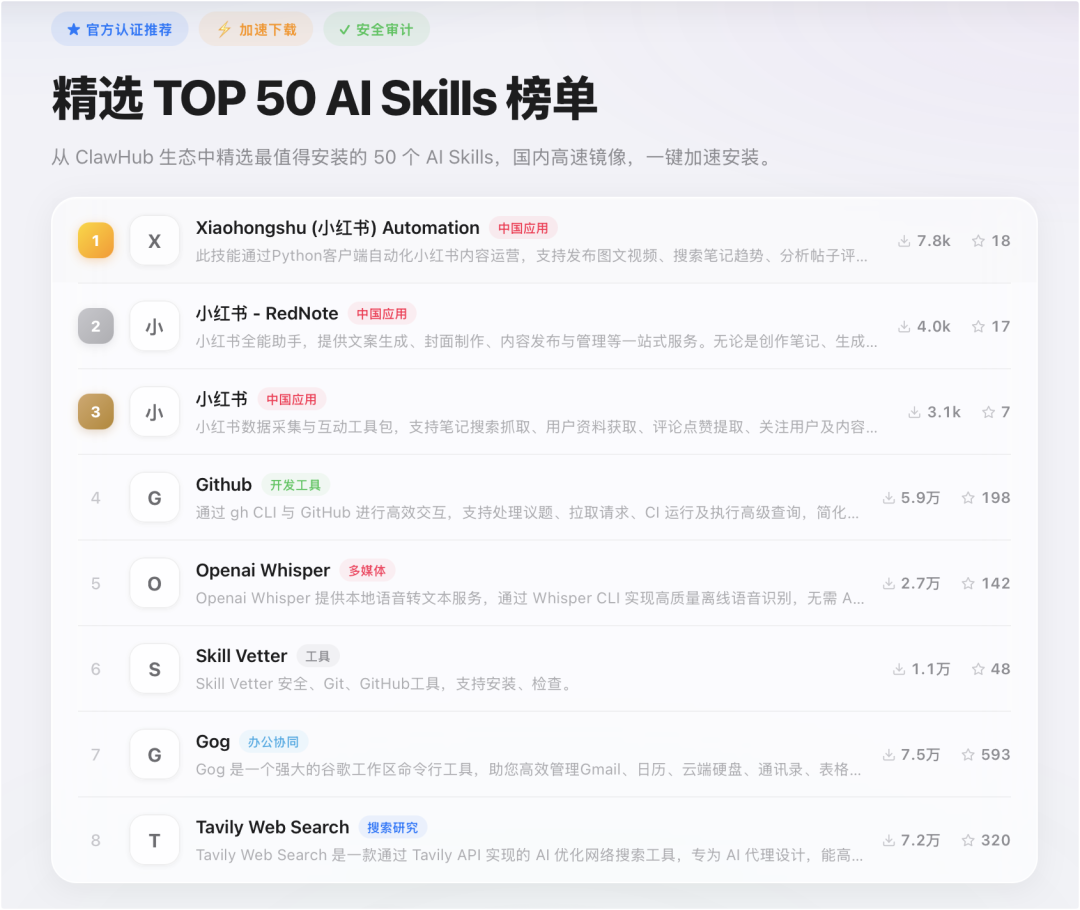This screenshot has height=910, width=1080.
Task: Click the Skill Vetter icon
Action: 154,669
